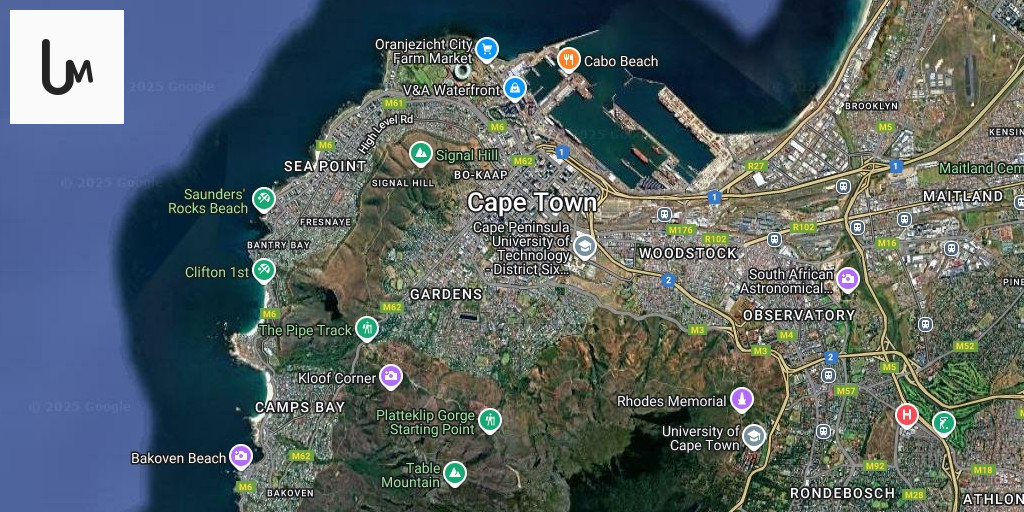Image resolution: width=1024 pixels, height=512 pixels.
Task: Click the Rhodes Memorial monument marker
Action: coord(741,400)
